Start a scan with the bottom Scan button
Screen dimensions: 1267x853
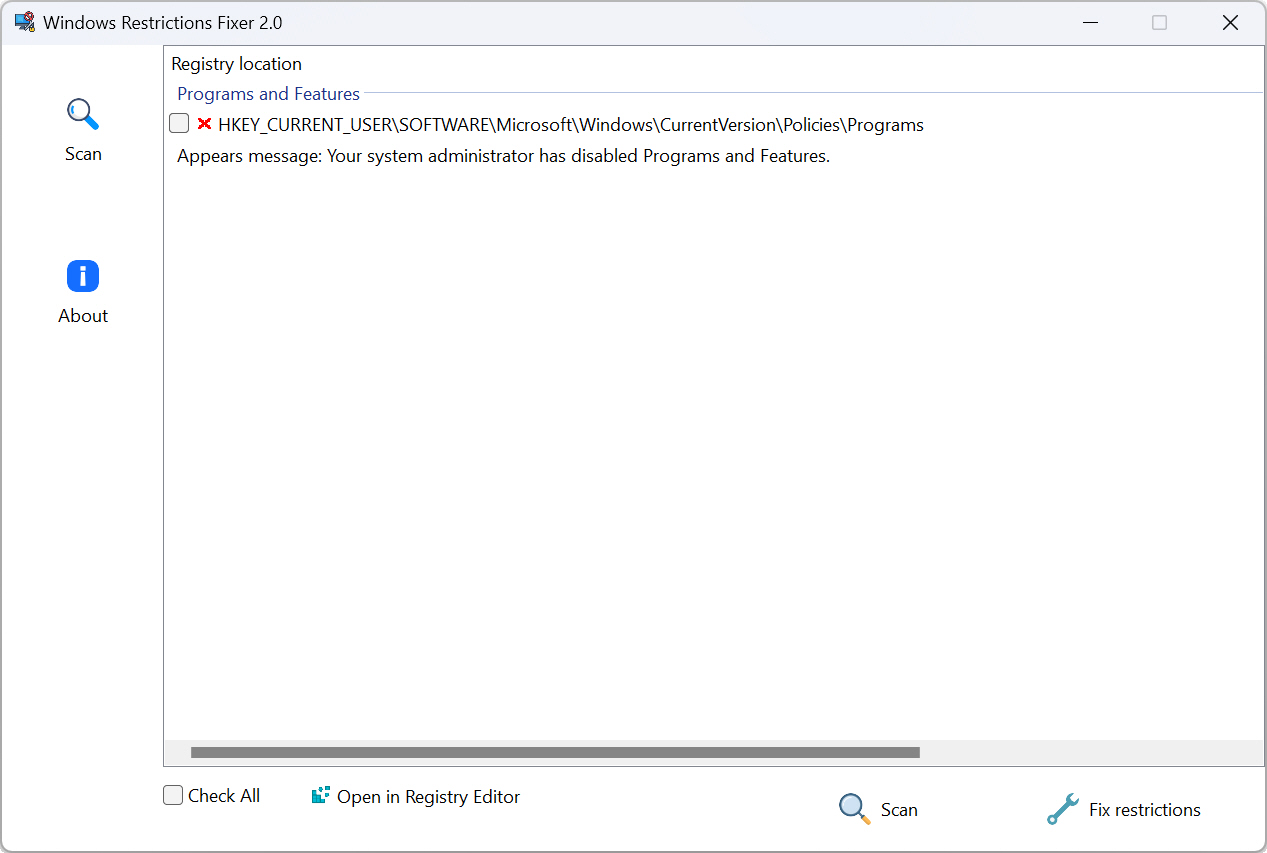click(898, 809)
